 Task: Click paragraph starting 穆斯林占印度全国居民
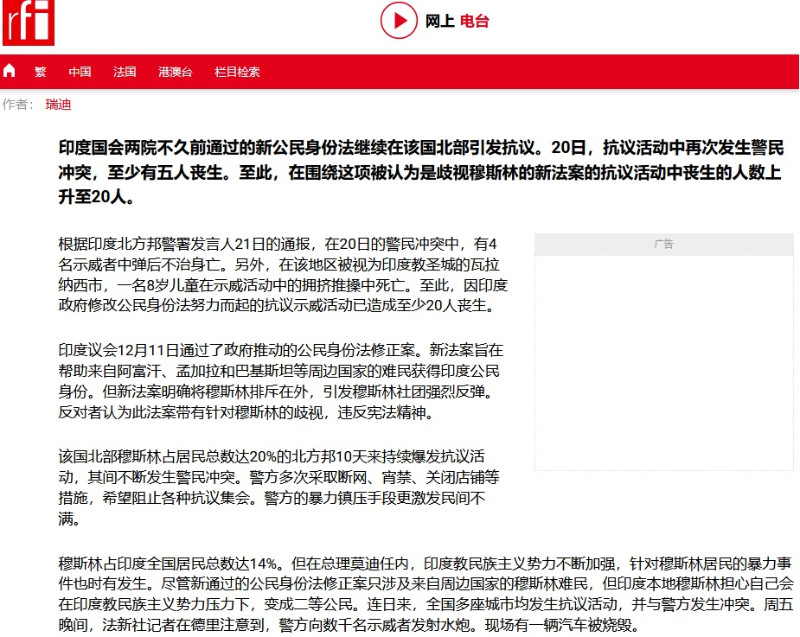(426, 594)
